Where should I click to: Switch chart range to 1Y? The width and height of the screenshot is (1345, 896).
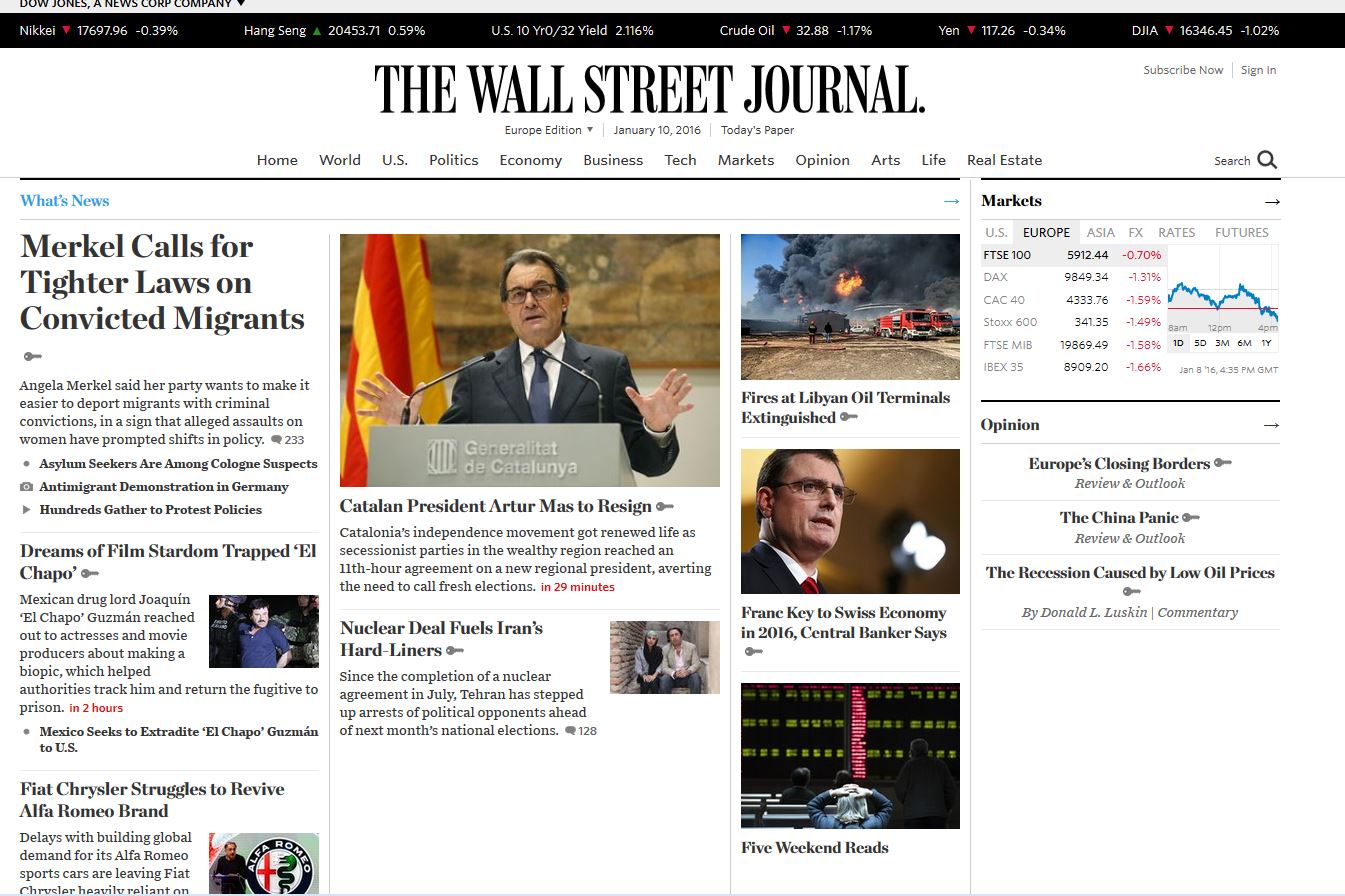pos(1266,343)
